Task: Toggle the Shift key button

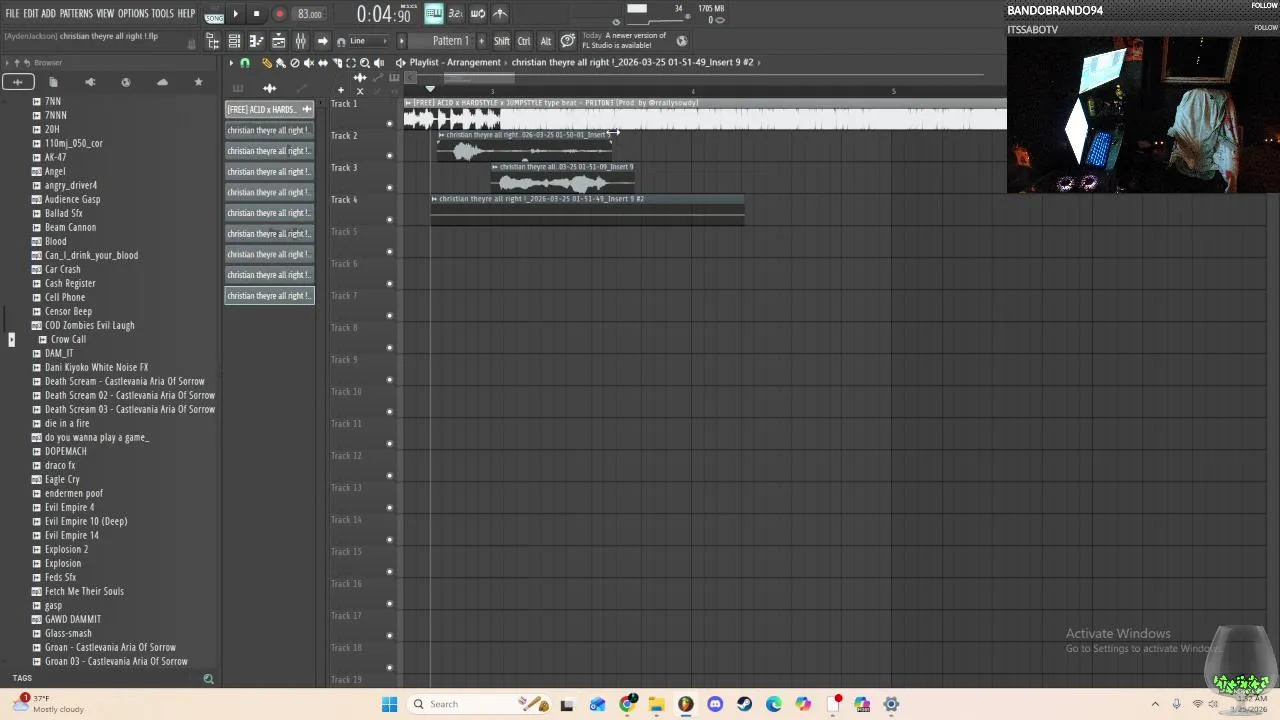Action: tap(501, 41)
